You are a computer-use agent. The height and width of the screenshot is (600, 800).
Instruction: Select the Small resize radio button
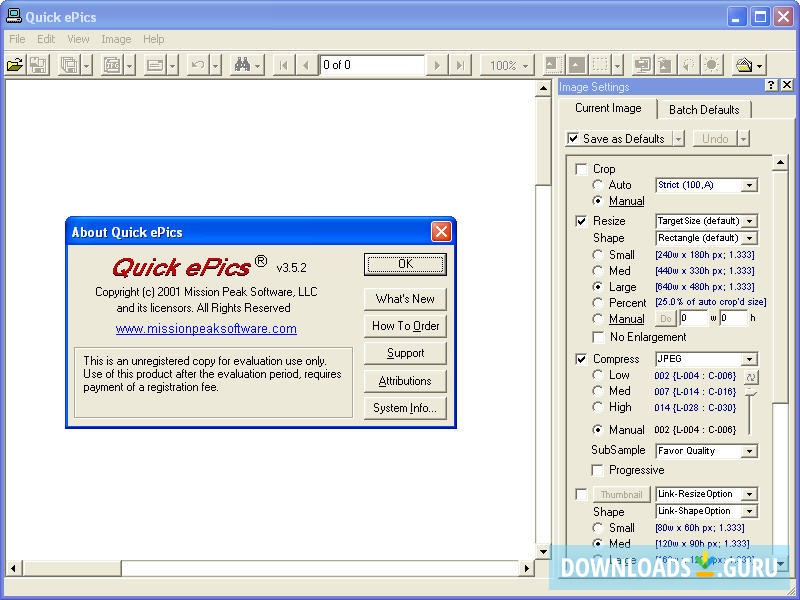[x=597, y=255]
